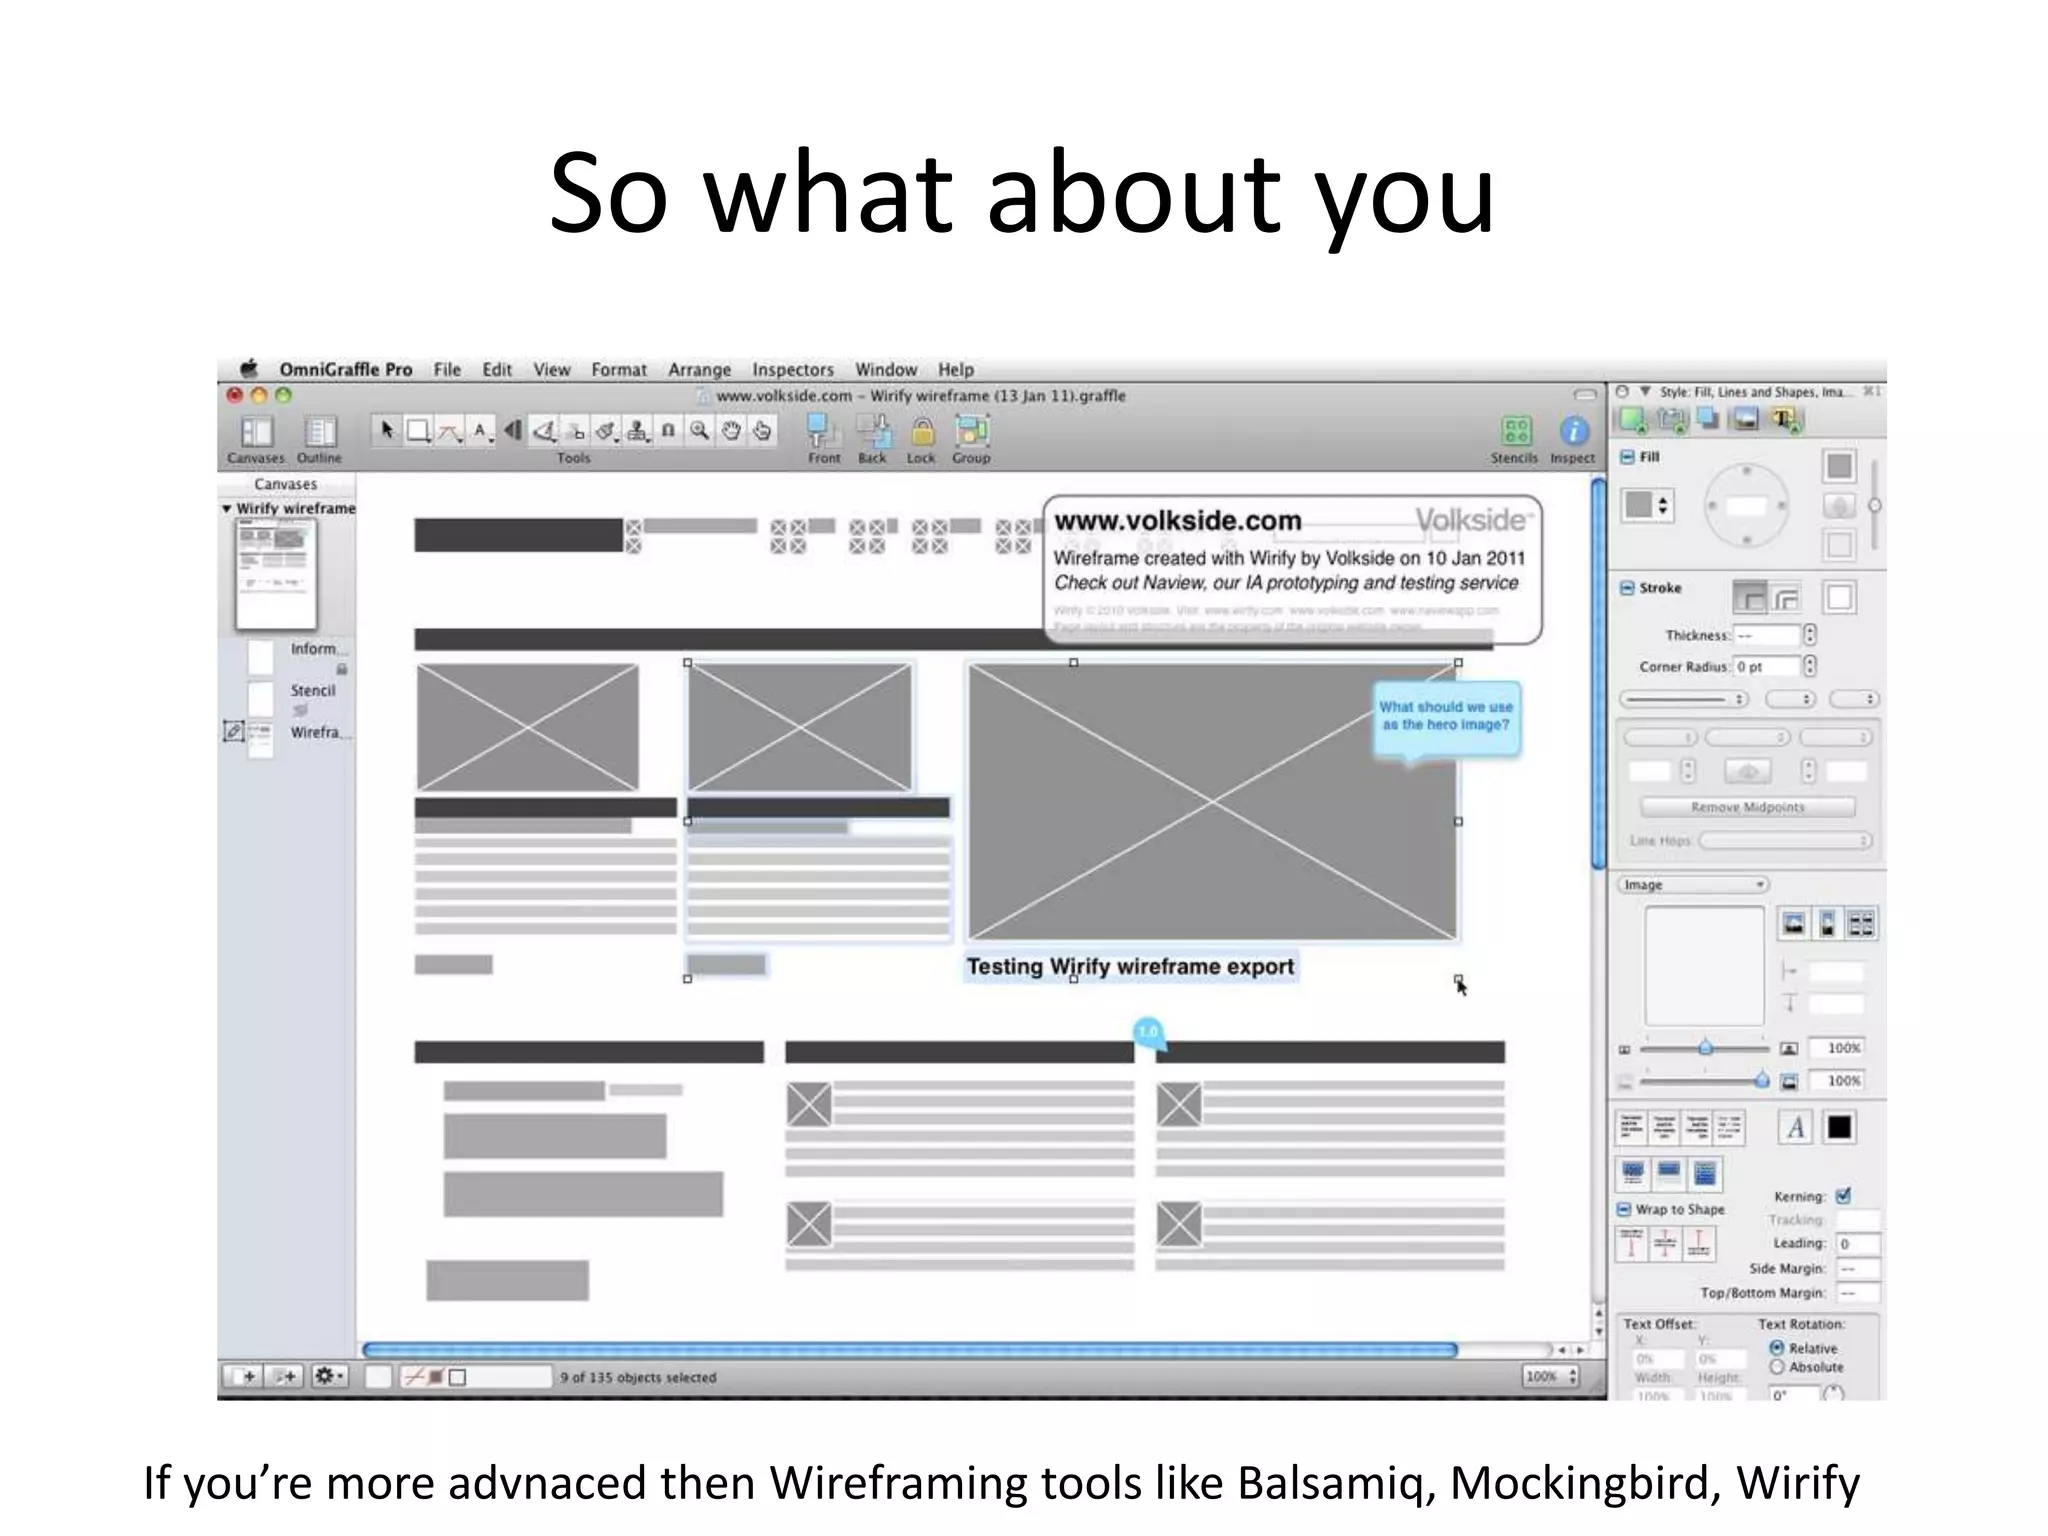Click black text color swatch
The image size is (2048, 1536).
pos(1840,1127)
